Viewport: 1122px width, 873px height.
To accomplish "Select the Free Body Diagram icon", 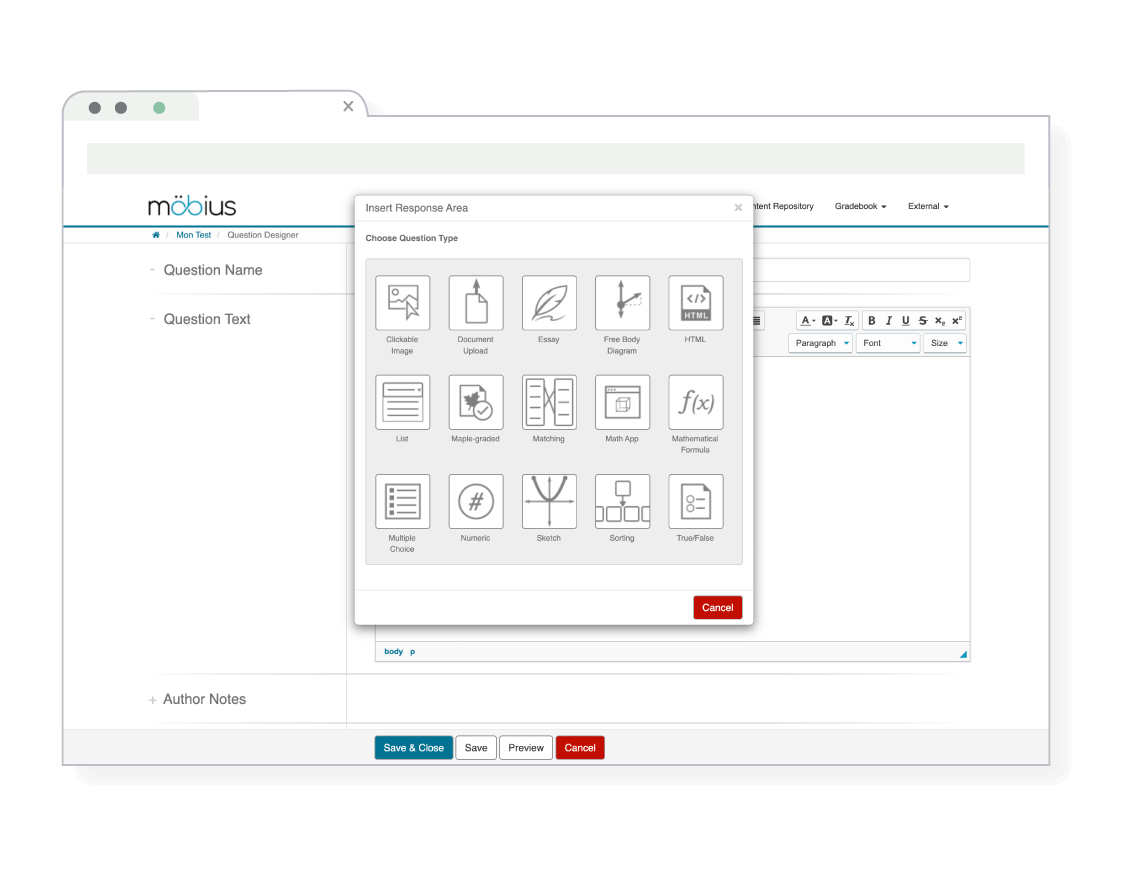I will pyautogui.click(x=622, y=303).
